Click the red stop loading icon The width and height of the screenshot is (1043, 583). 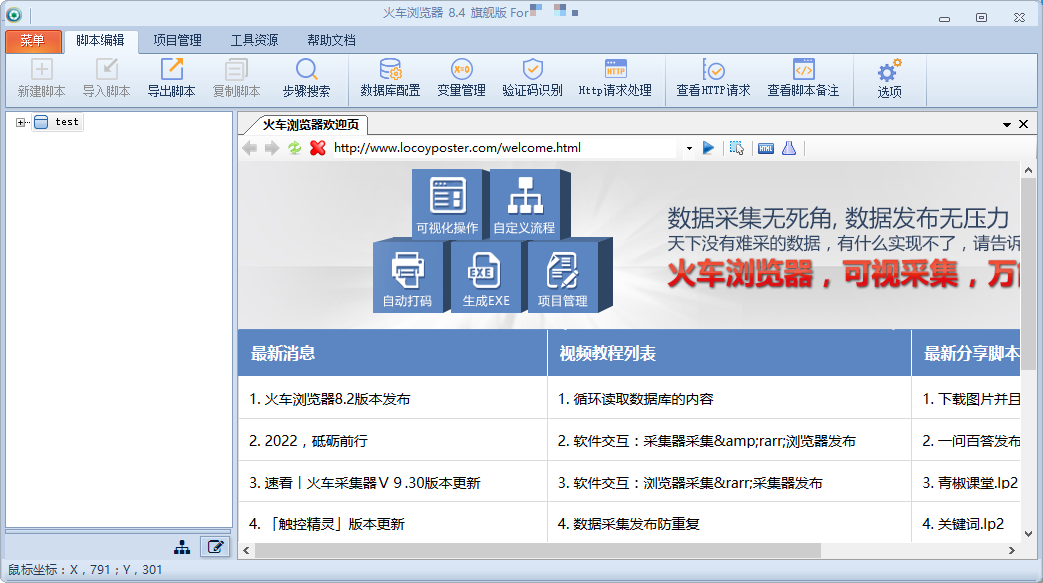[x=318, y=148]
